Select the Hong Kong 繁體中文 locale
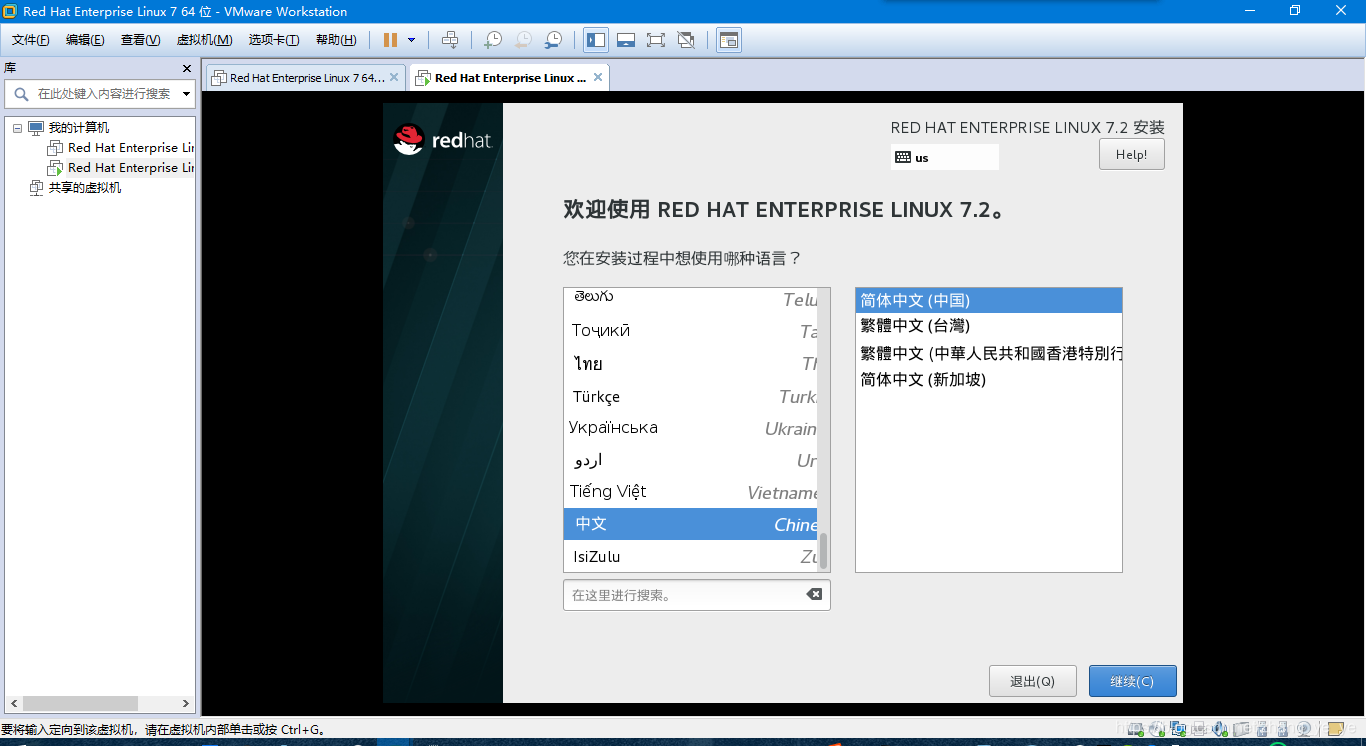This screenshot has height=746, width=1366. [x=989, y=353]
